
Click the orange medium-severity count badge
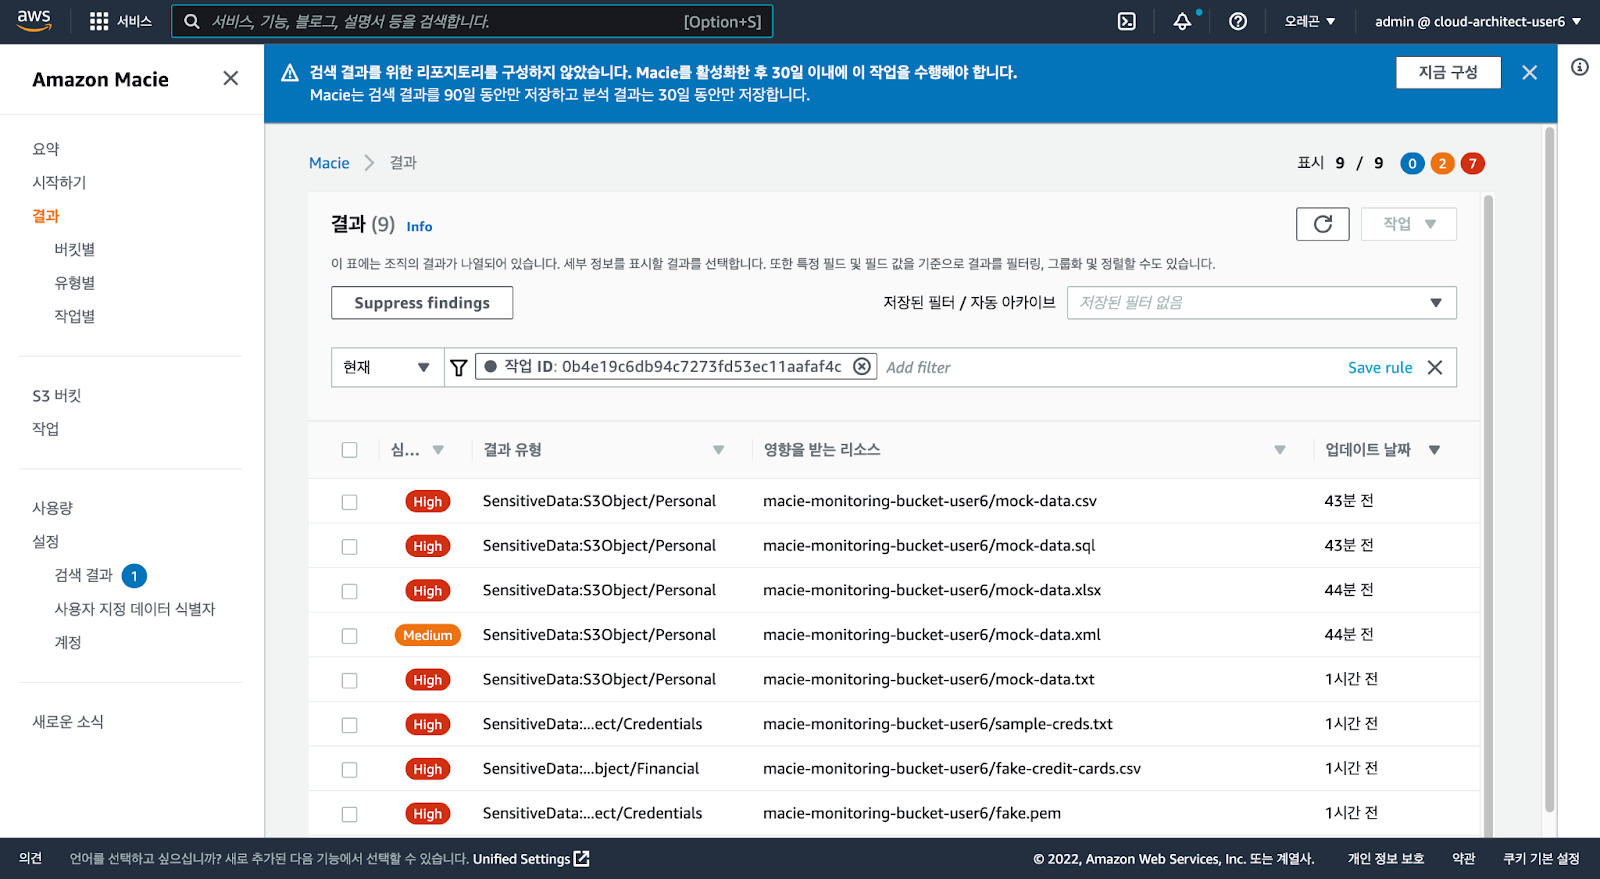tap(1442, 163)
